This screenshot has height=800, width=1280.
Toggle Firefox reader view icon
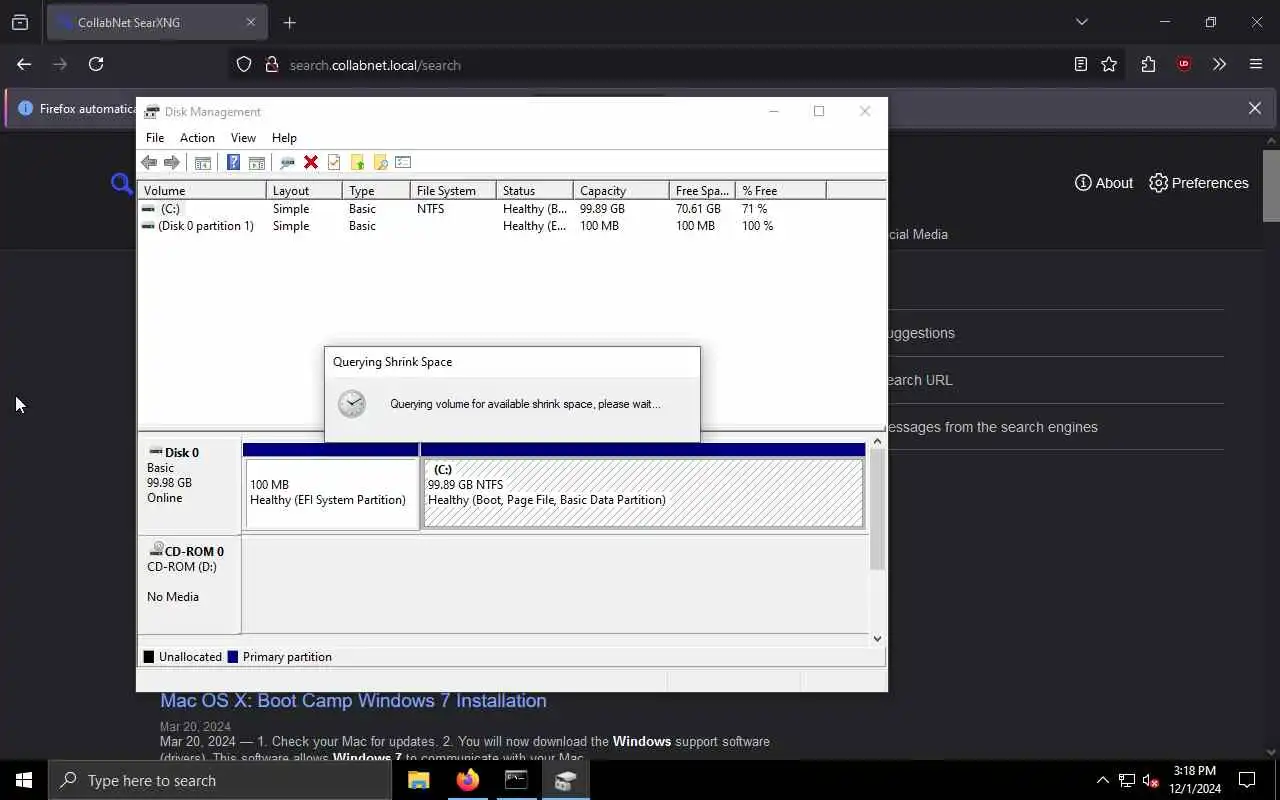[x=1081, y=64]
